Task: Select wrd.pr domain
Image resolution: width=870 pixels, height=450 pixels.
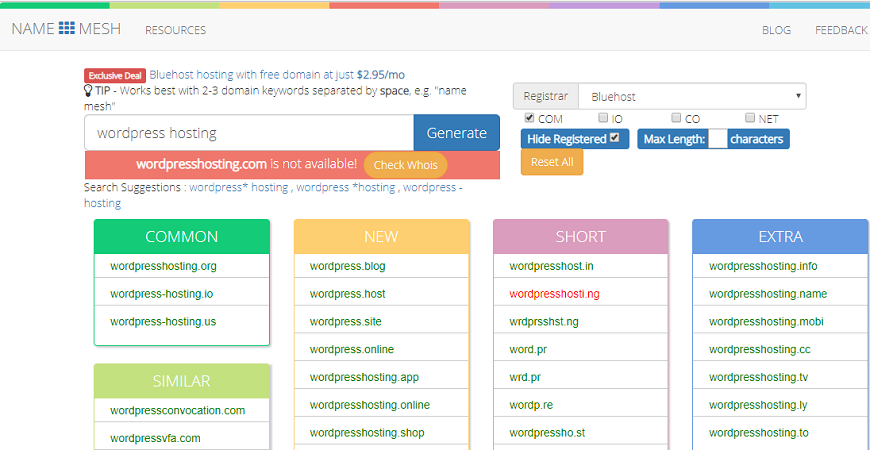Action: [525, 377]
